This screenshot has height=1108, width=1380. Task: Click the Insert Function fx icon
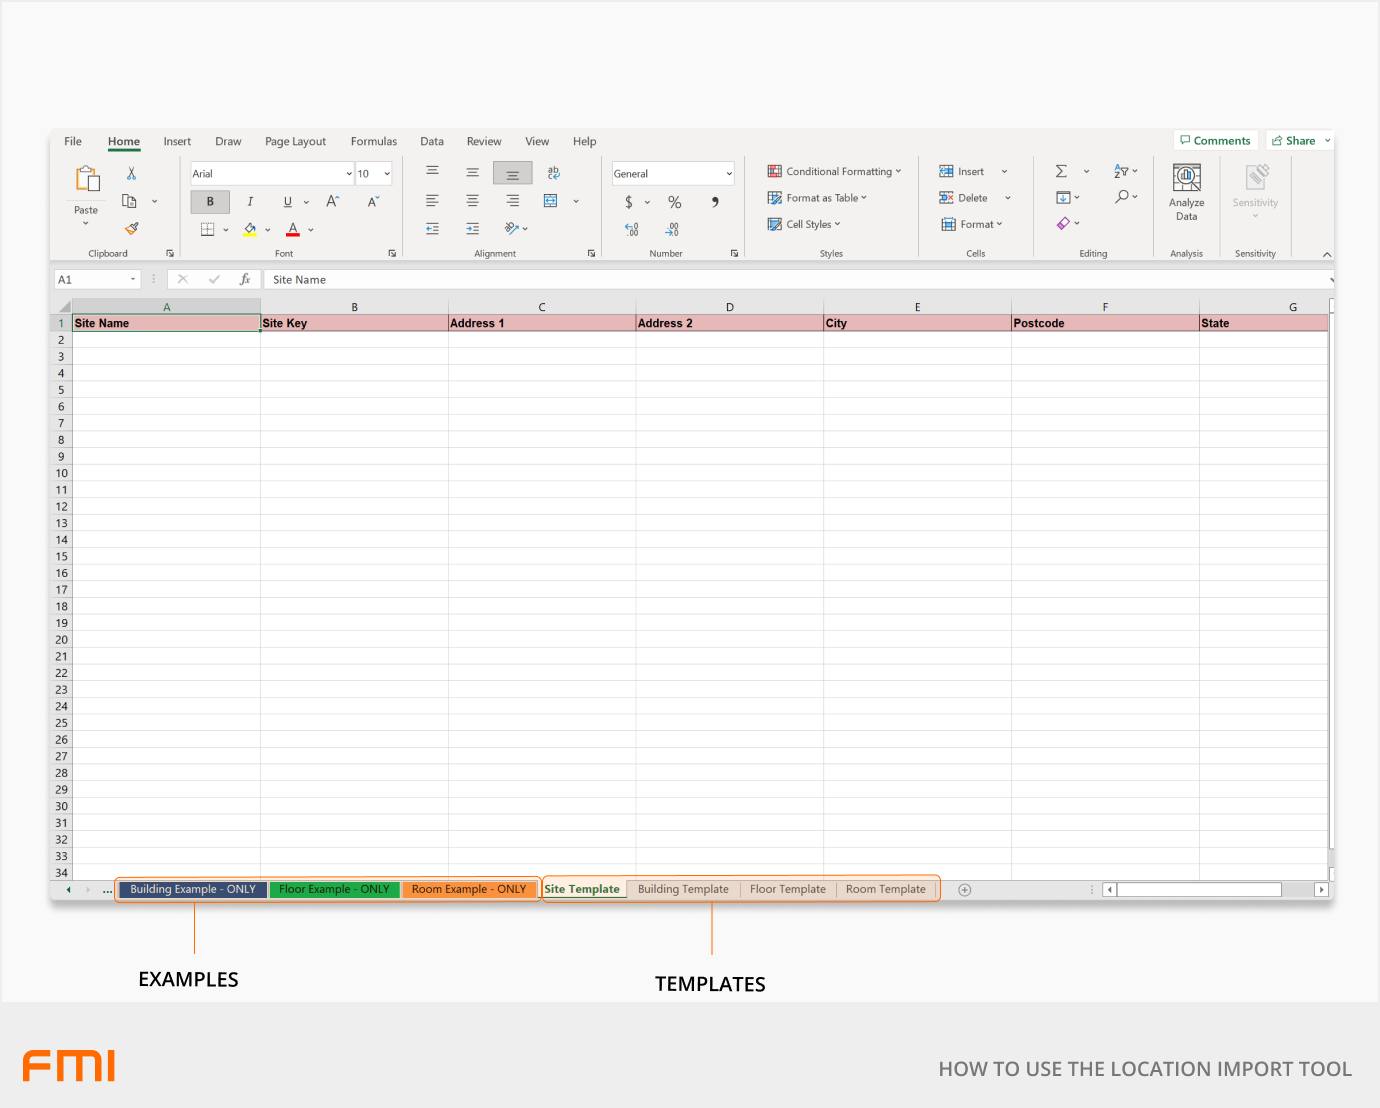244,280
